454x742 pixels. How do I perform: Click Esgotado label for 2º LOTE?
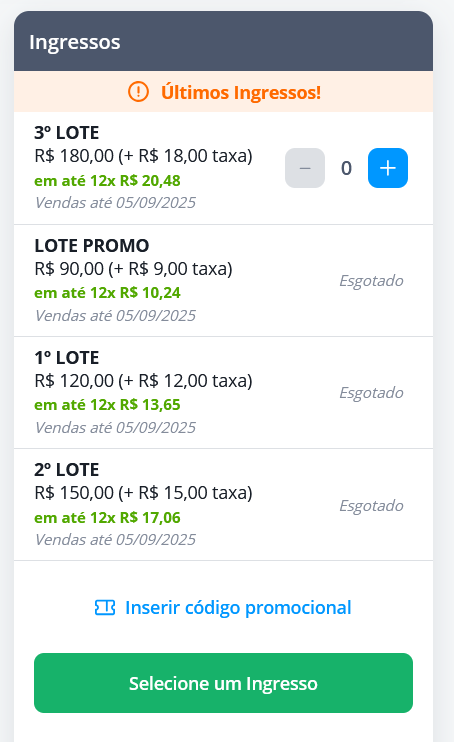[x=372, y=505]
